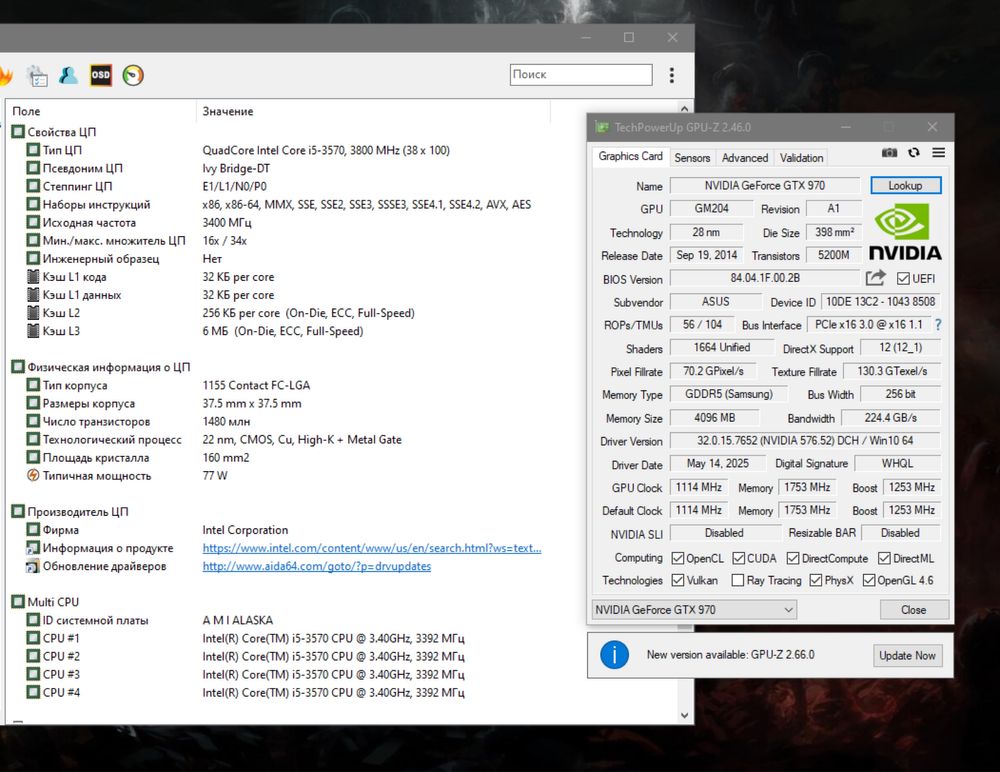The image size is (1000, 772).
Task: Click the Информация о продукте row icon
Action: tap(33, 548)
